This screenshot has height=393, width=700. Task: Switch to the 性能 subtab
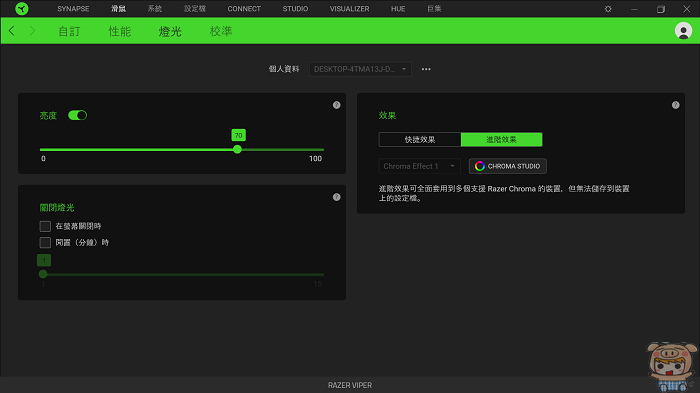[120, 31]
